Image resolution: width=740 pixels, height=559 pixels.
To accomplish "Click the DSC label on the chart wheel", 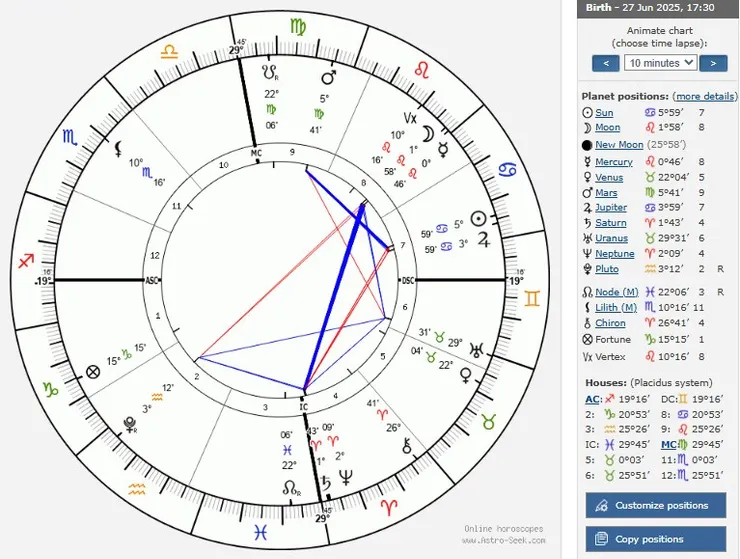I will 408,280.
